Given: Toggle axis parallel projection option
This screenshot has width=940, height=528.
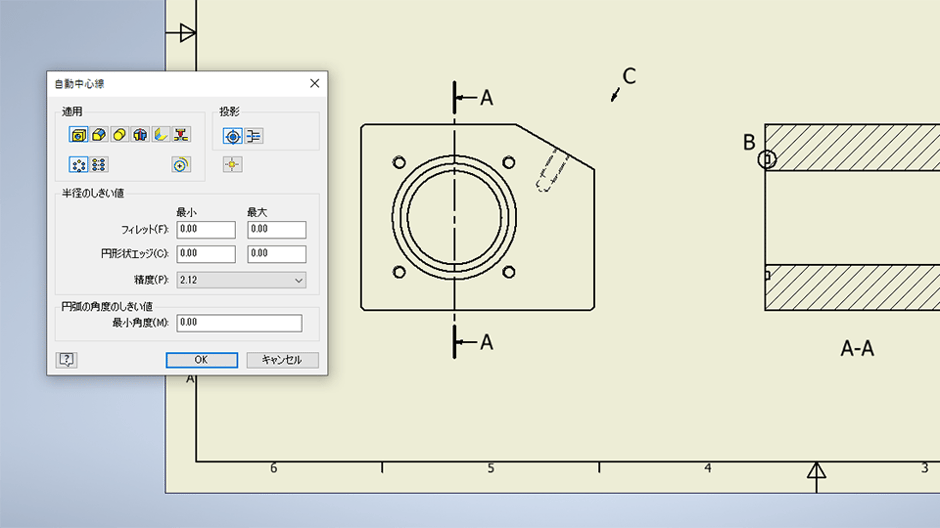Looking at the screenshot, I should click(x=254, y=136).
